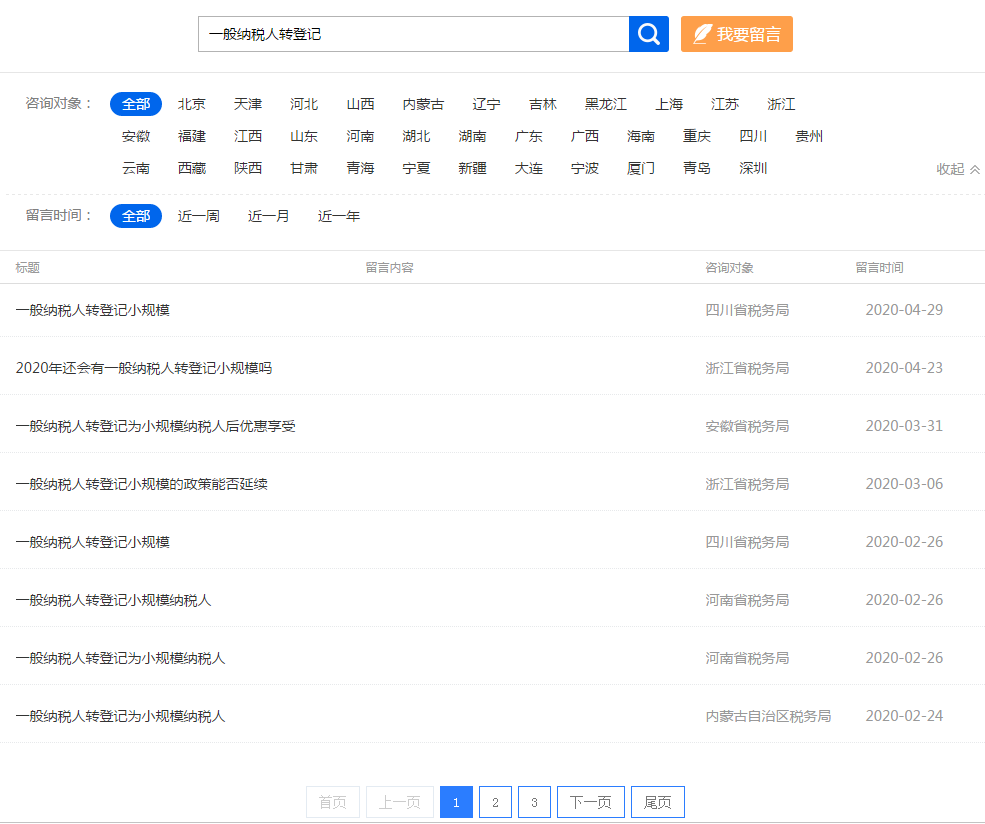Open 一般纳税人转登记小规模 dated 2020-02-26
This screenshot has height=824, width=985.
click(x=92, y=542)
